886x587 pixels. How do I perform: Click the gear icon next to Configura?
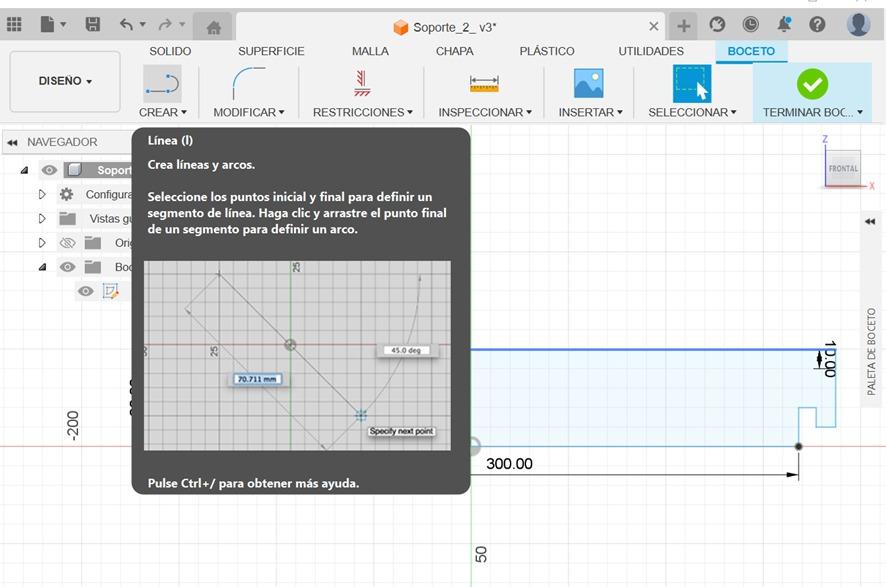pyautogui.click(x=67, y=194)
